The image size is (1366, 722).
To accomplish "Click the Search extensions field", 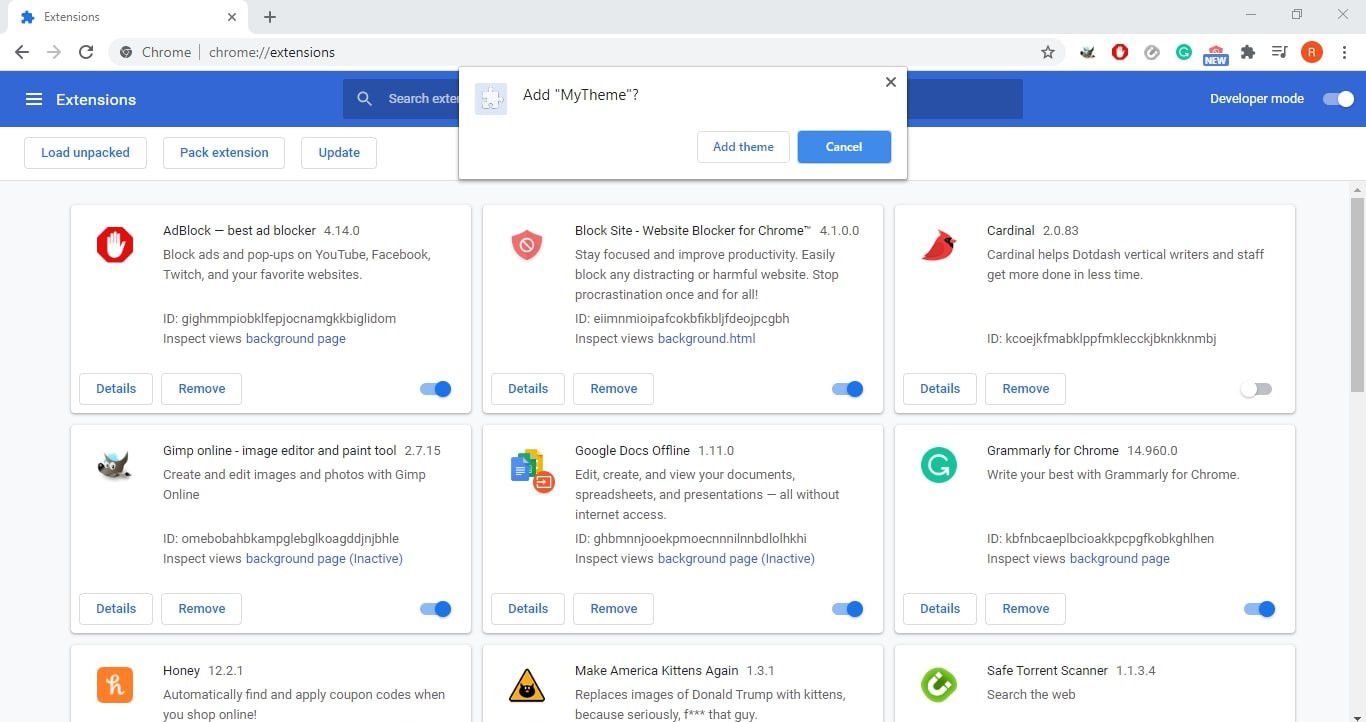I will pyautogui.click(x=683, y=99).
